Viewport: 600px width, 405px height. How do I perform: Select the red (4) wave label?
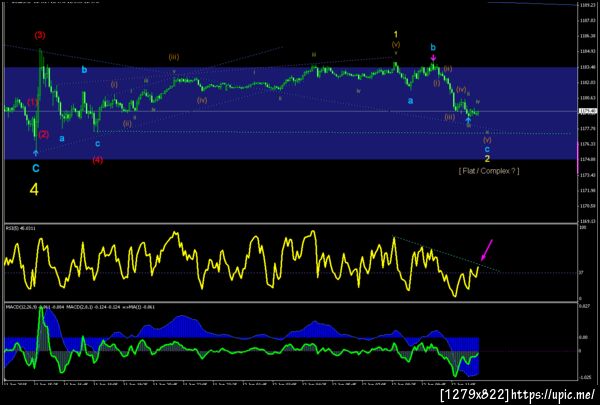pos(97,160)
